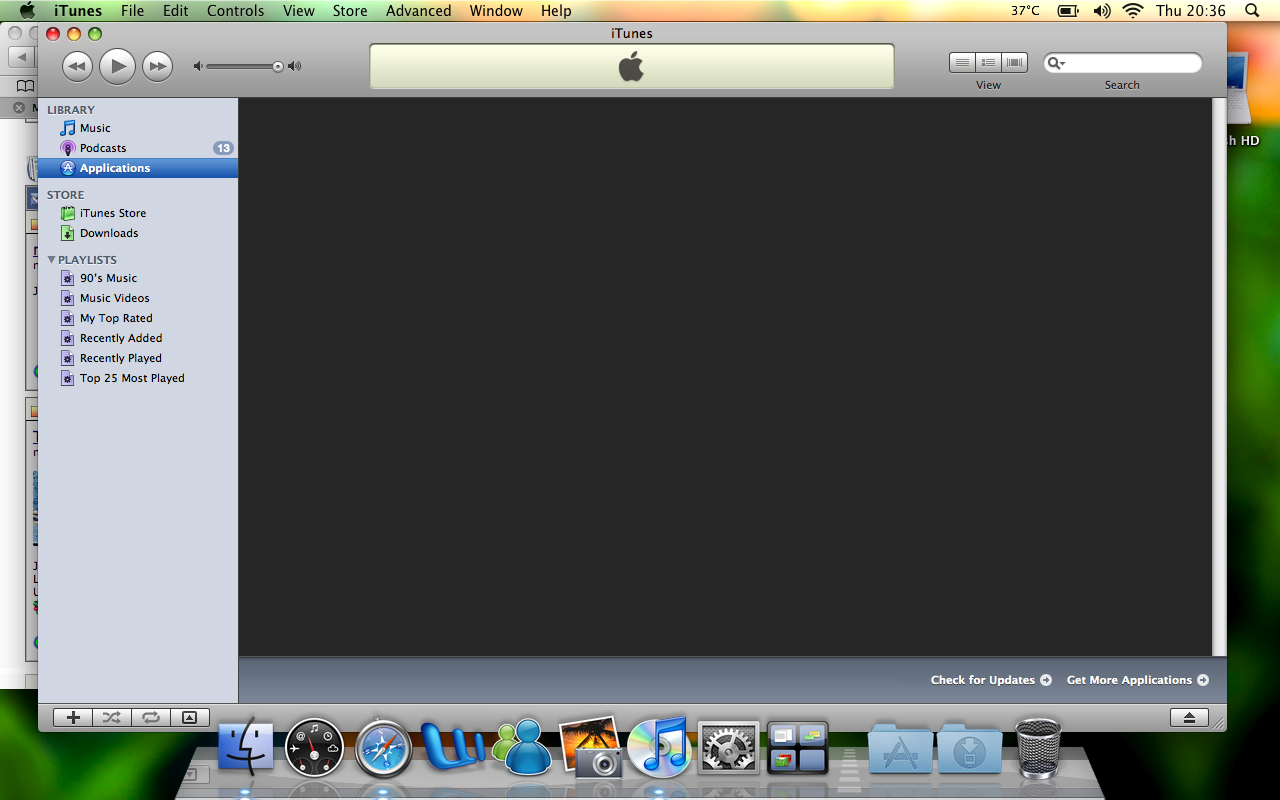The width and height of the screenshot is (1280, 800).
Task: Show or hide the artwork viewer
Action: pos(190,717)
